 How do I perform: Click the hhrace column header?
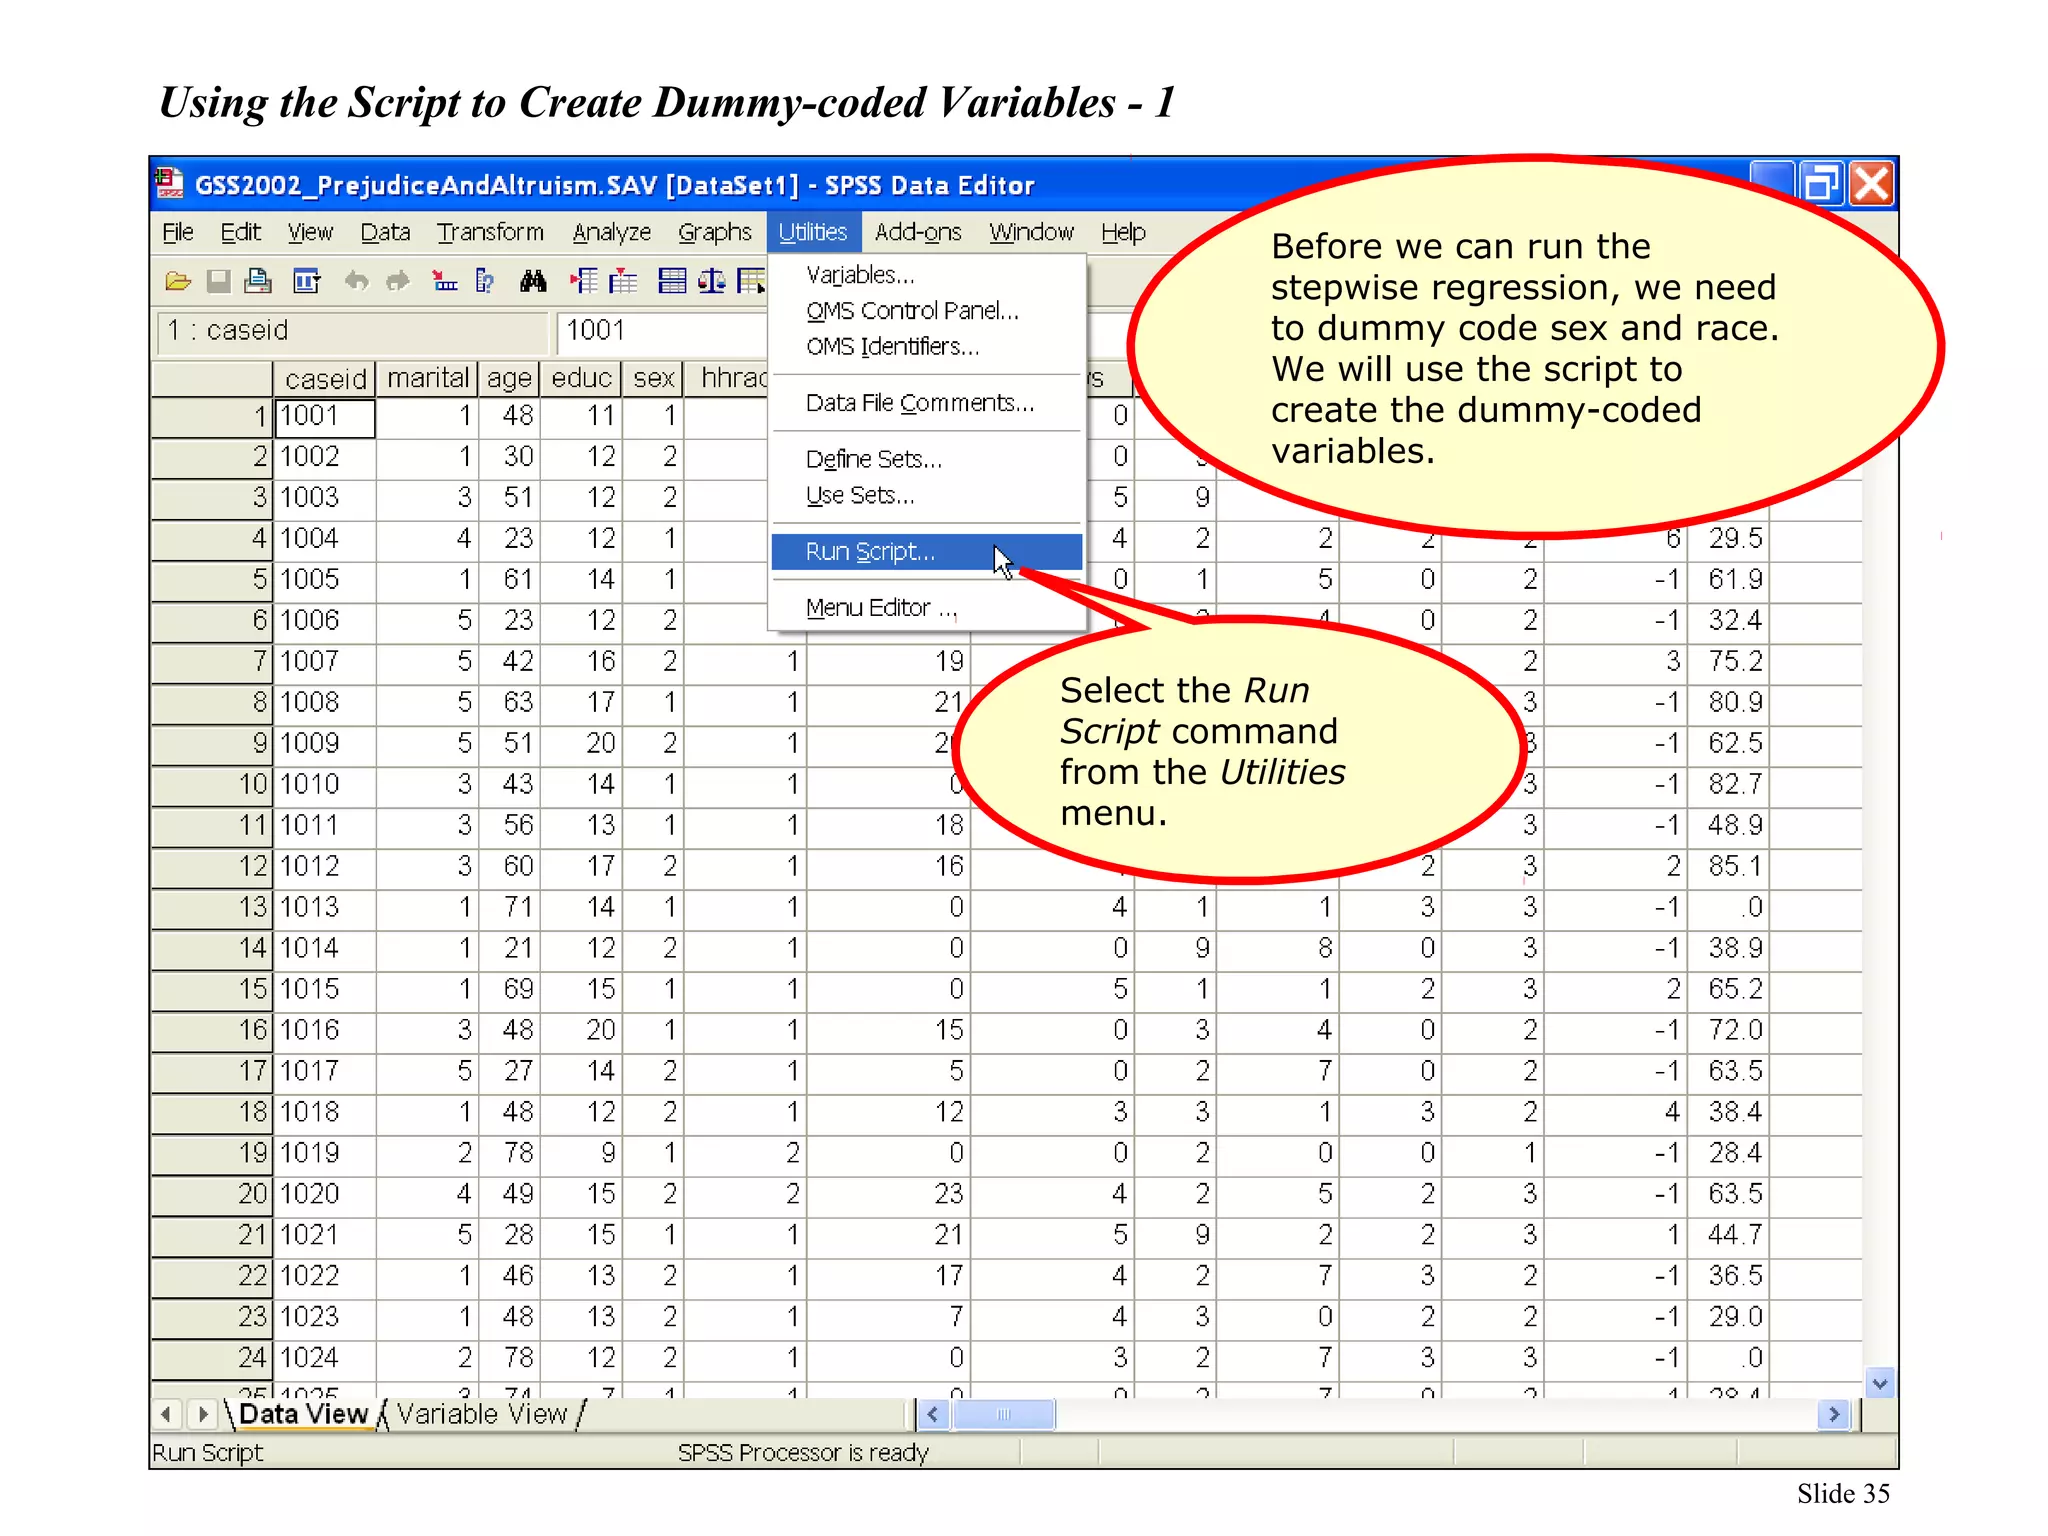tap(727, 378)
